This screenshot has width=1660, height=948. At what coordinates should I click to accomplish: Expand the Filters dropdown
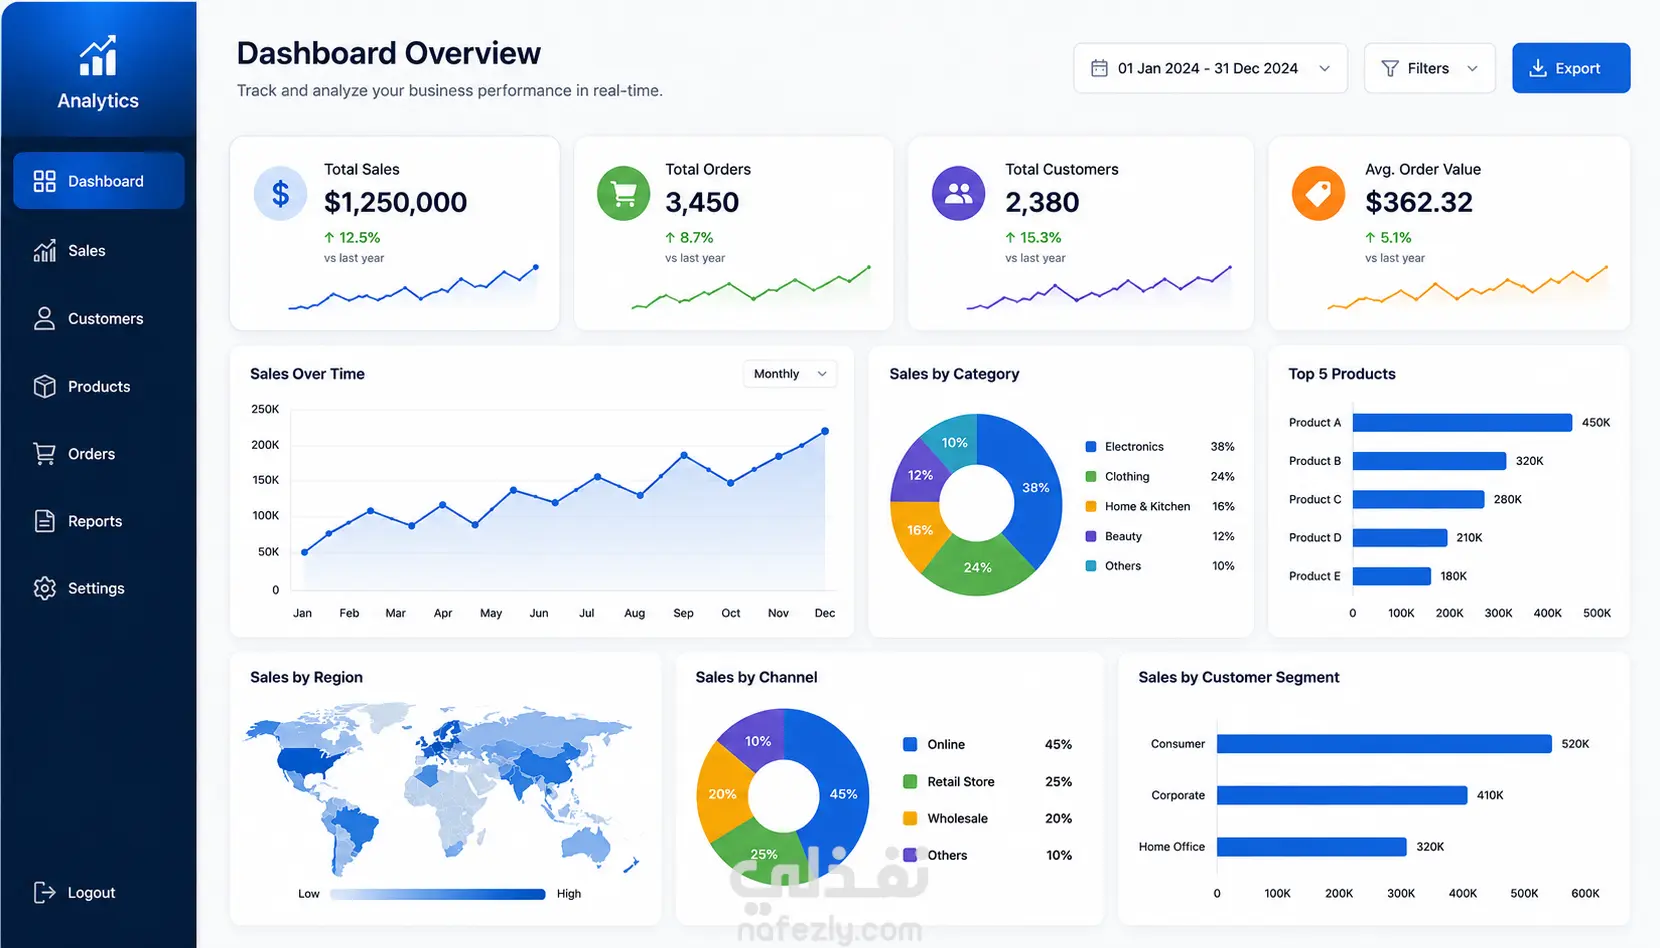coord(1429,68)
